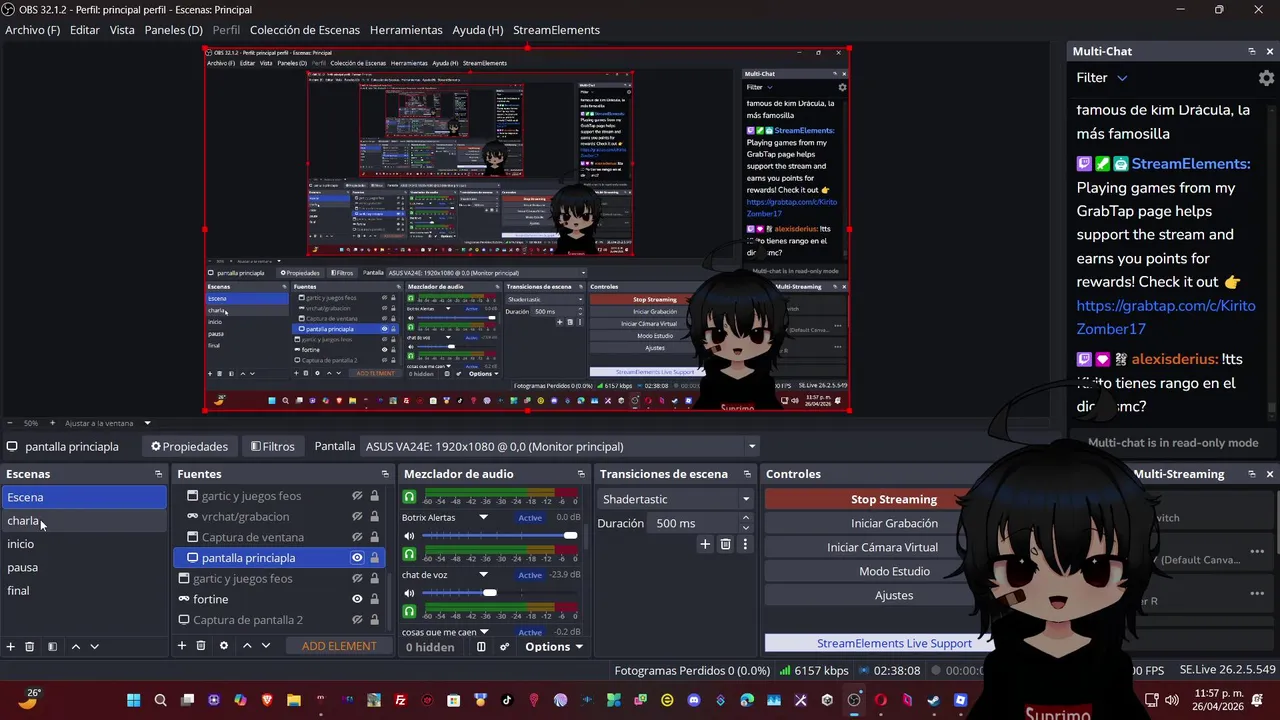Screen dimensions: 1280x720
Task: Float the Fuentes dock panel
Action: click(385, 474)
